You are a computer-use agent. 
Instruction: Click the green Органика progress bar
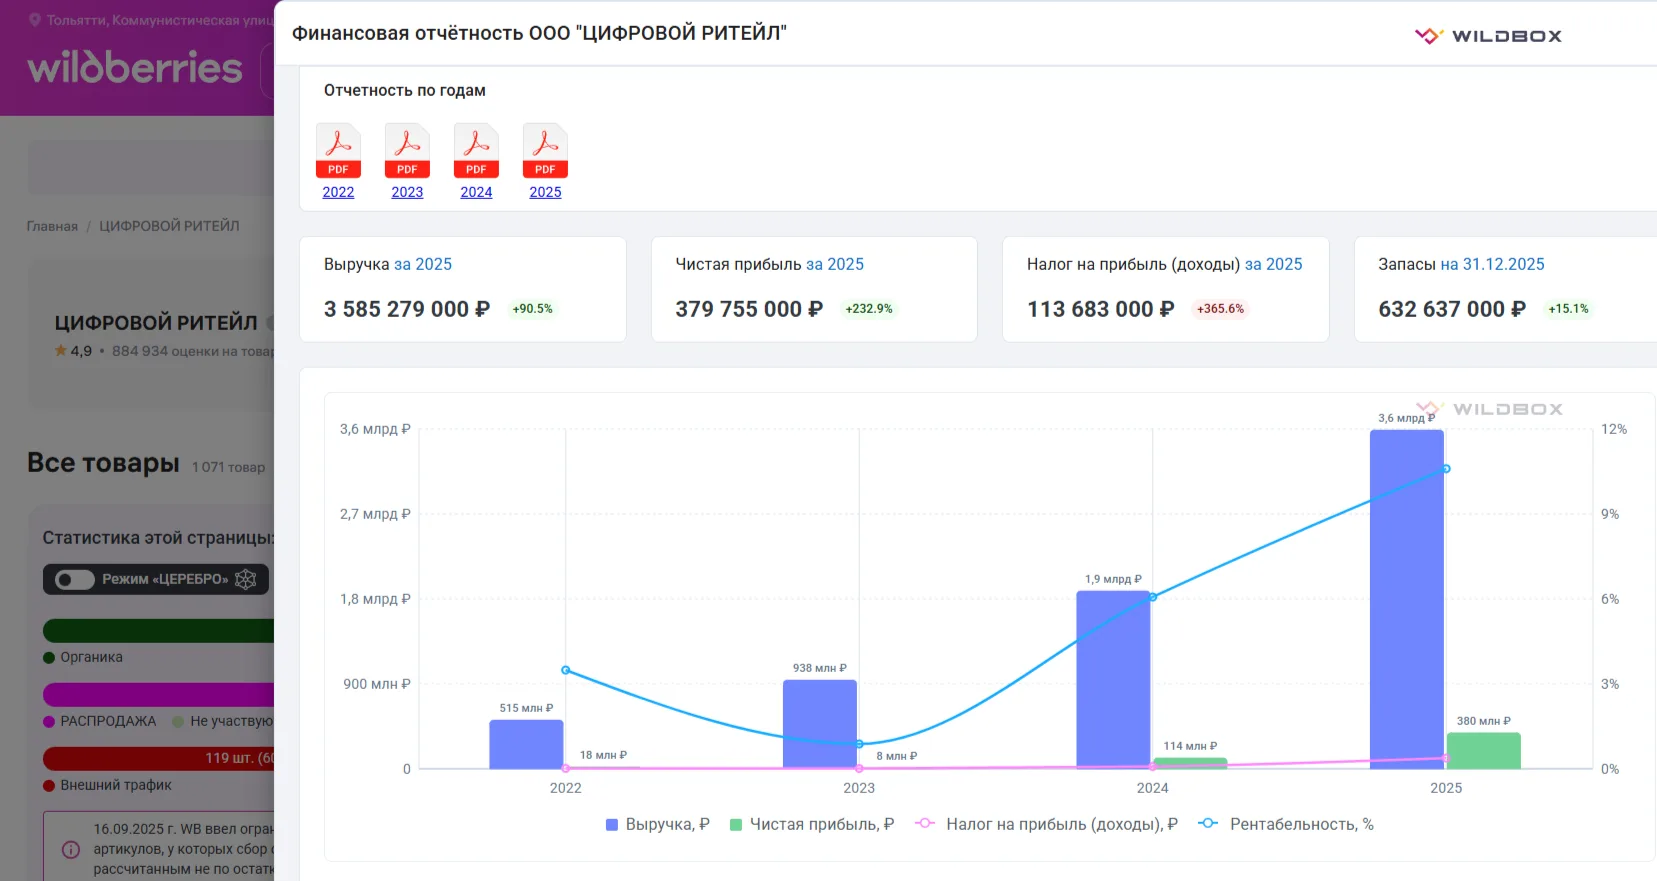click(x=158, y=631)
